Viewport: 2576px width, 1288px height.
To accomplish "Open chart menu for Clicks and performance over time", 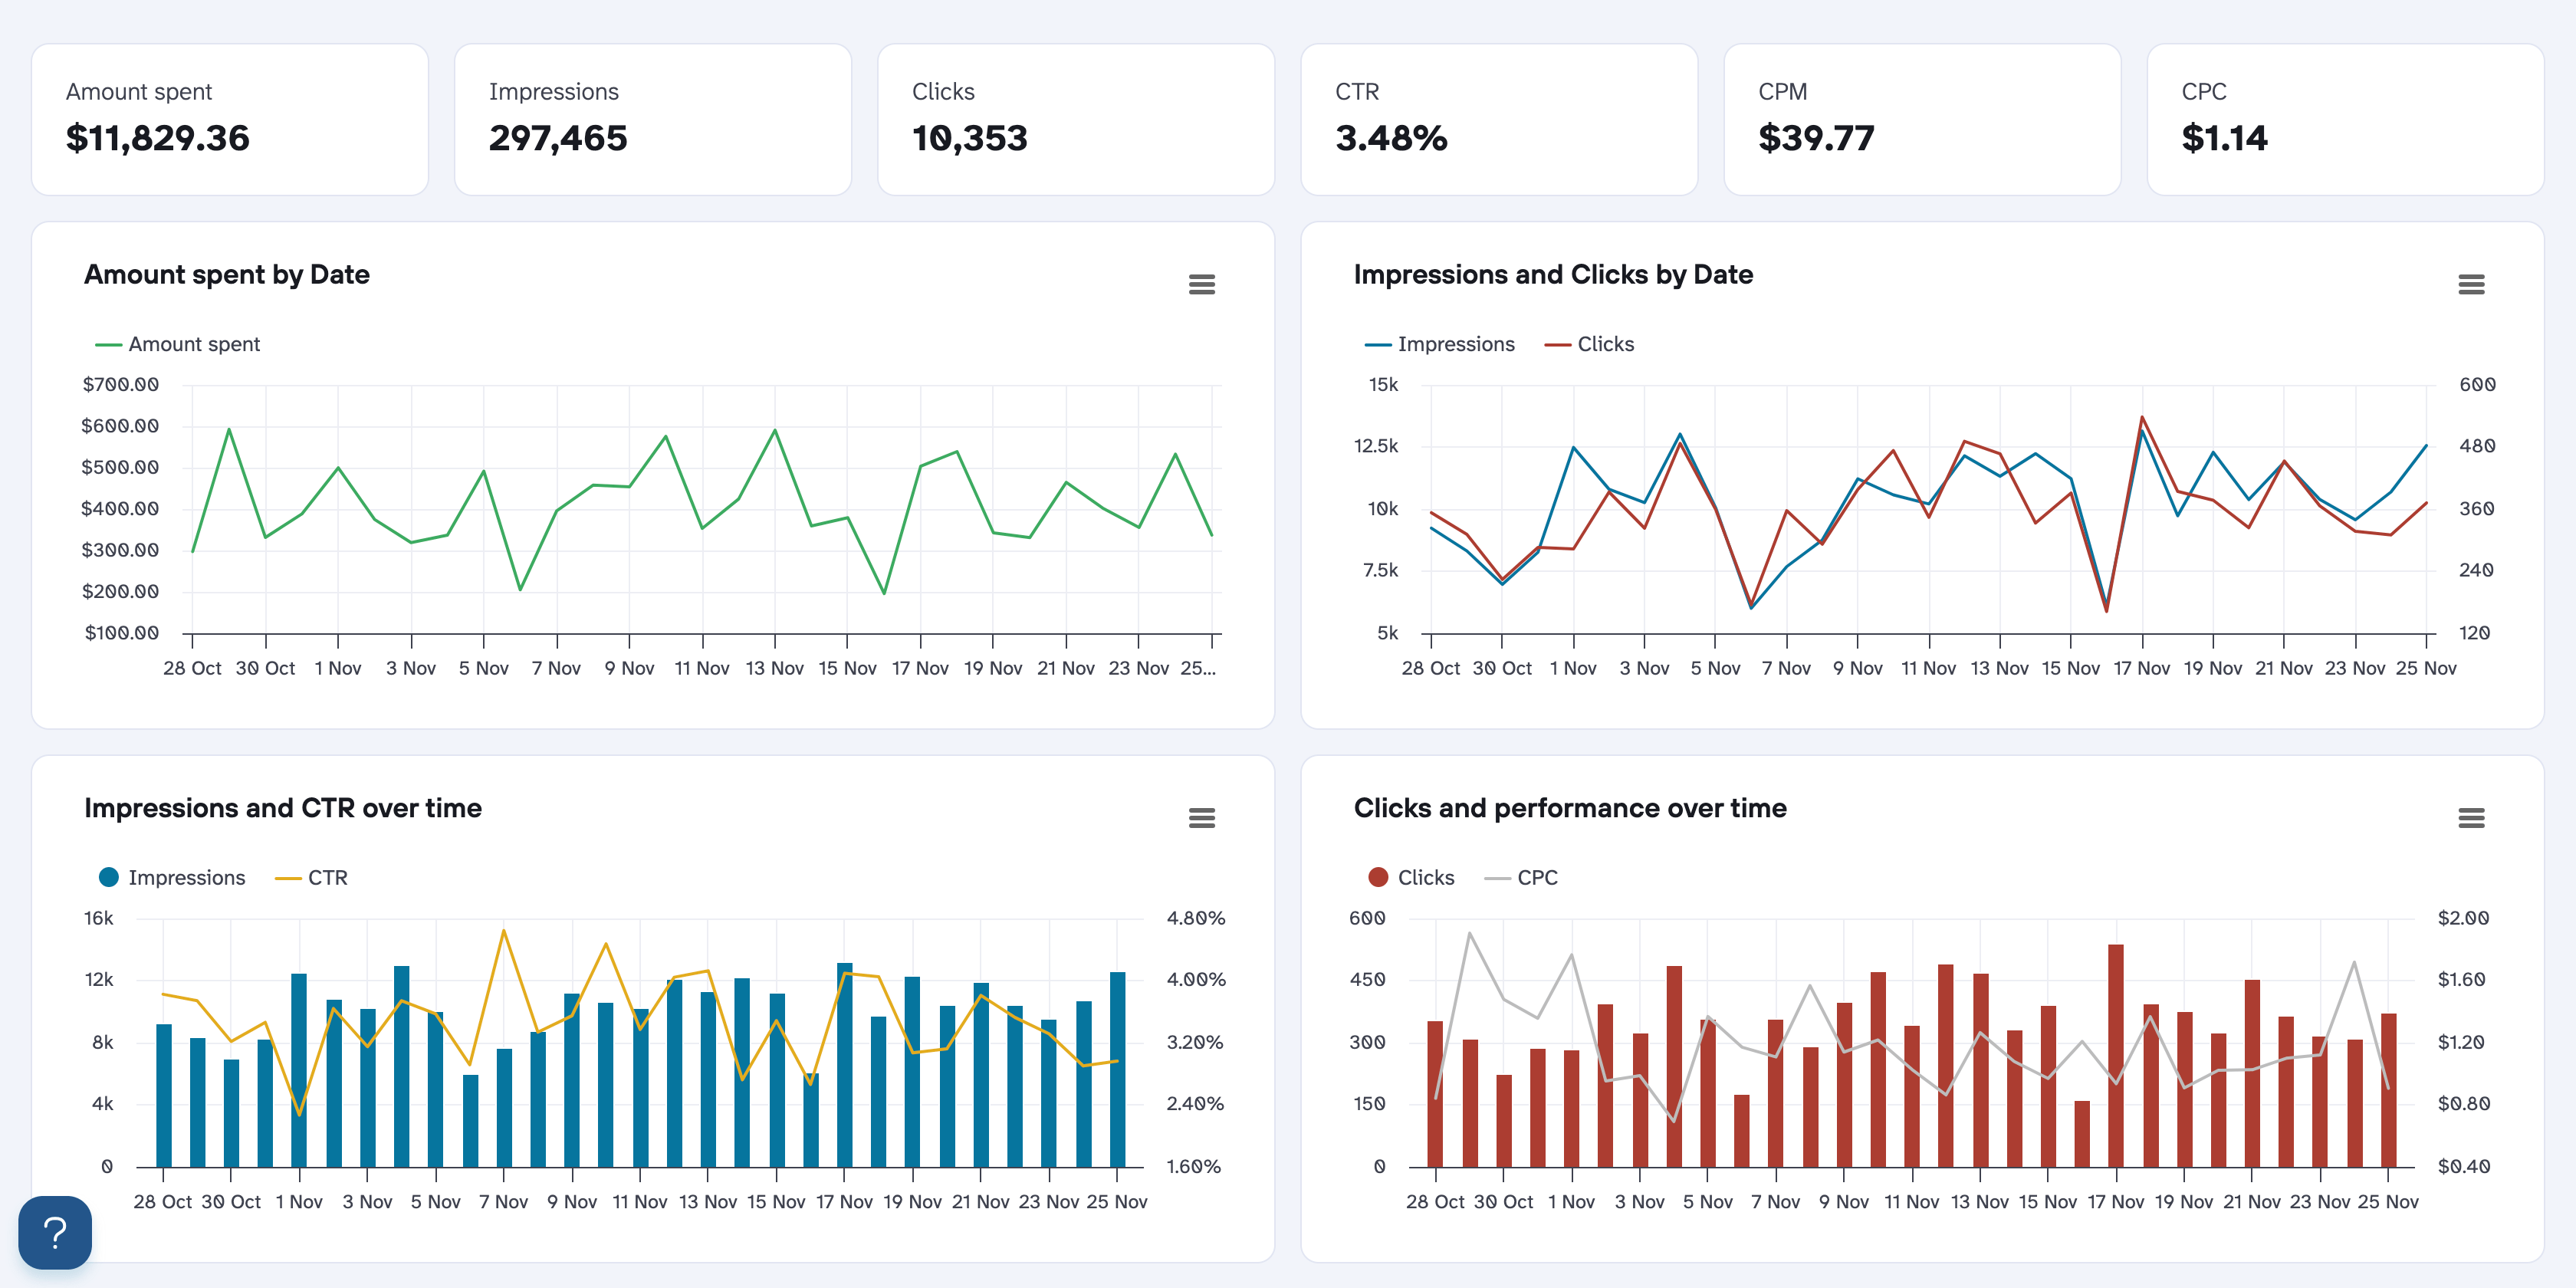I will pos(2470,818).
